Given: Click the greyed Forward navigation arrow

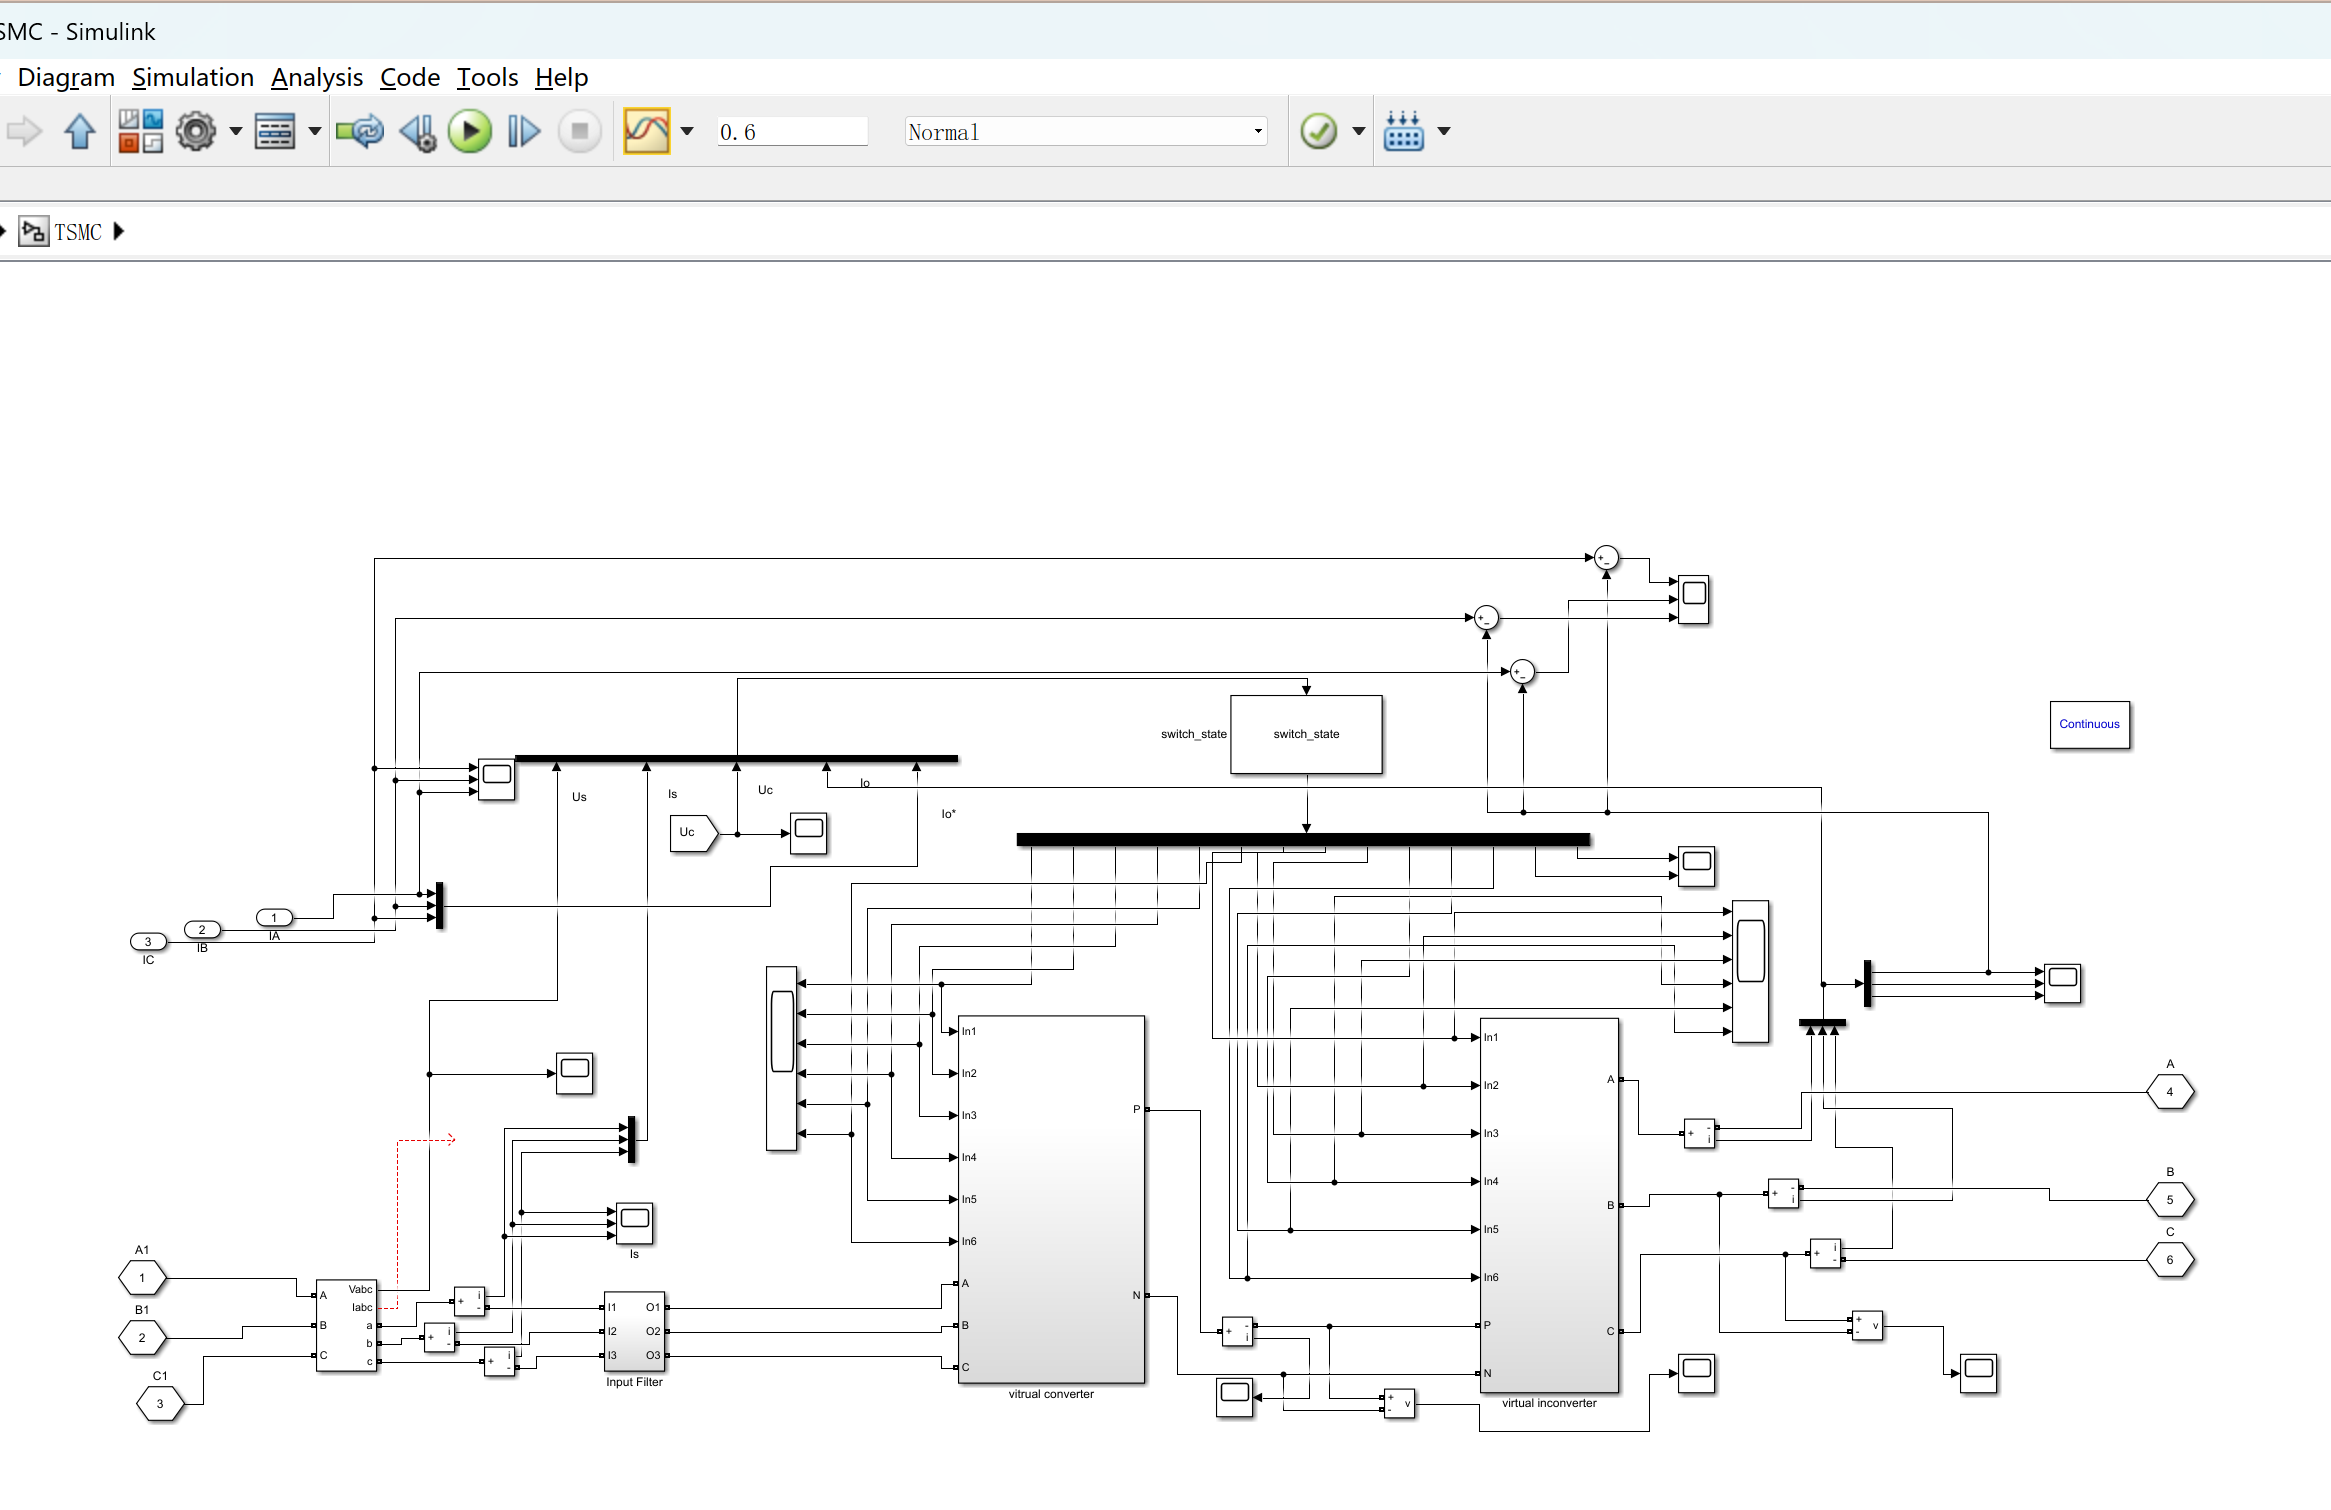Looking at the screenshot, I should 24,131.
